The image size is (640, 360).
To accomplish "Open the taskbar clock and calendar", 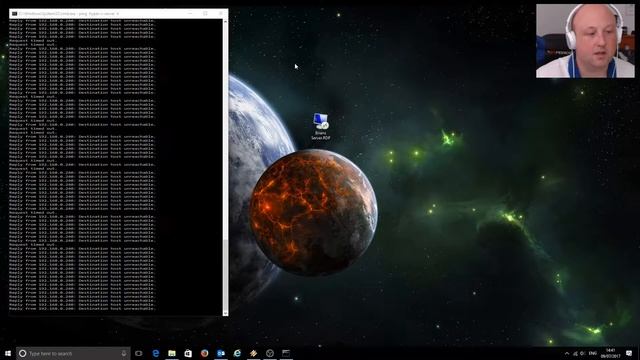I will coord(611,353).
